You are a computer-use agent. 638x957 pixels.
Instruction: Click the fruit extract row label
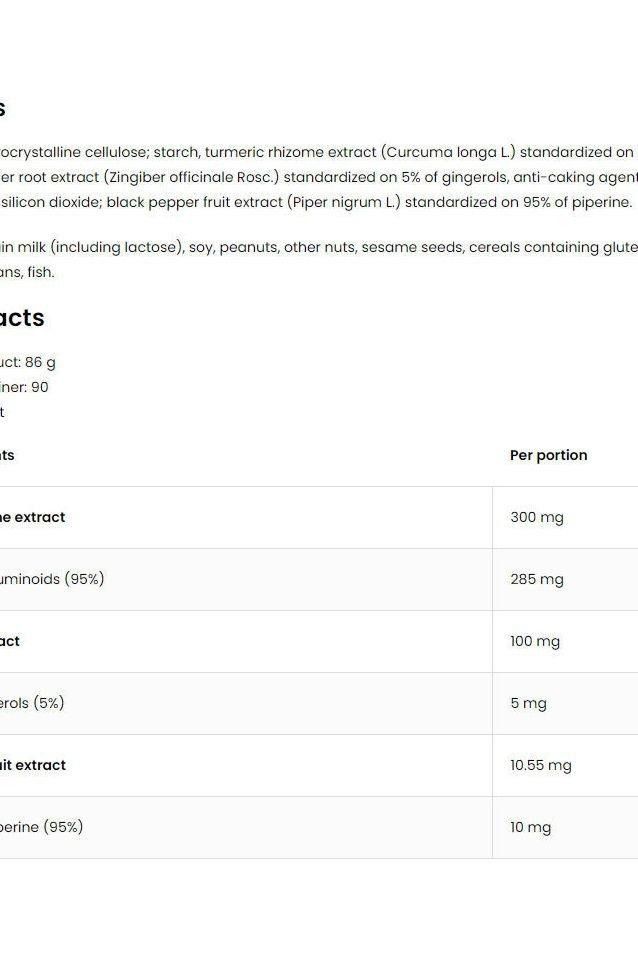point(33,765)
